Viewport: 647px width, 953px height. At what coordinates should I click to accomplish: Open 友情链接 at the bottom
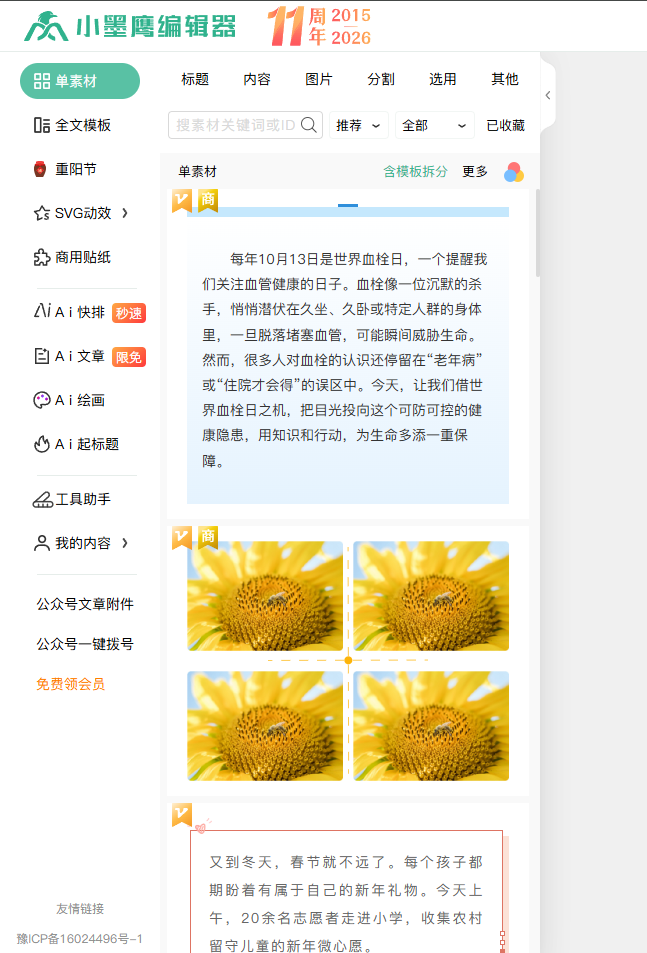coord(80,909)
